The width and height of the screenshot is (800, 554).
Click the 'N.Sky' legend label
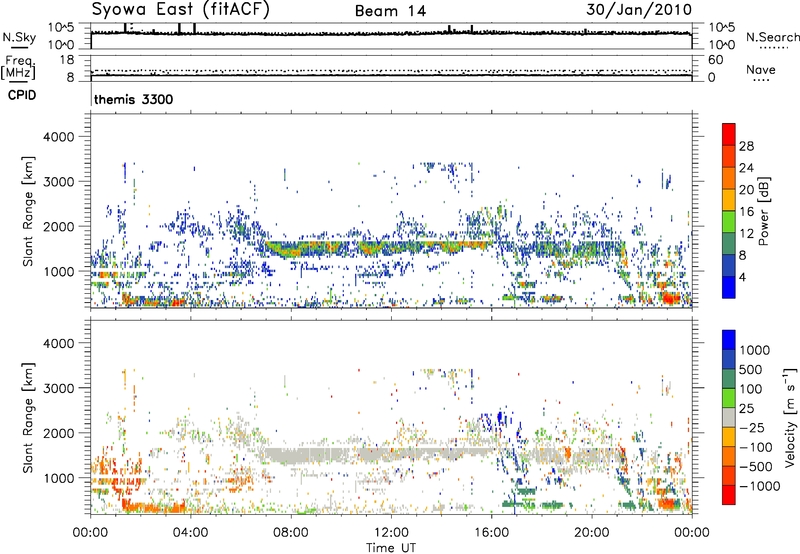(19, 37)
